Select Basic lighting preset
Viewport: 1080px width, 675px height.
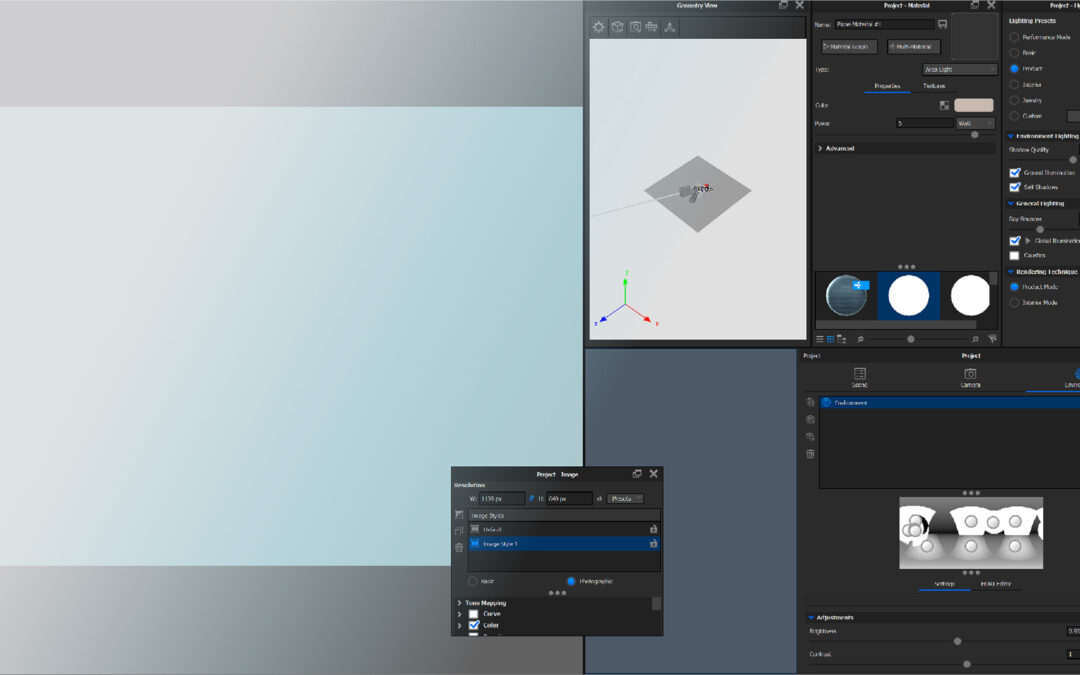tap(1014, 53)
